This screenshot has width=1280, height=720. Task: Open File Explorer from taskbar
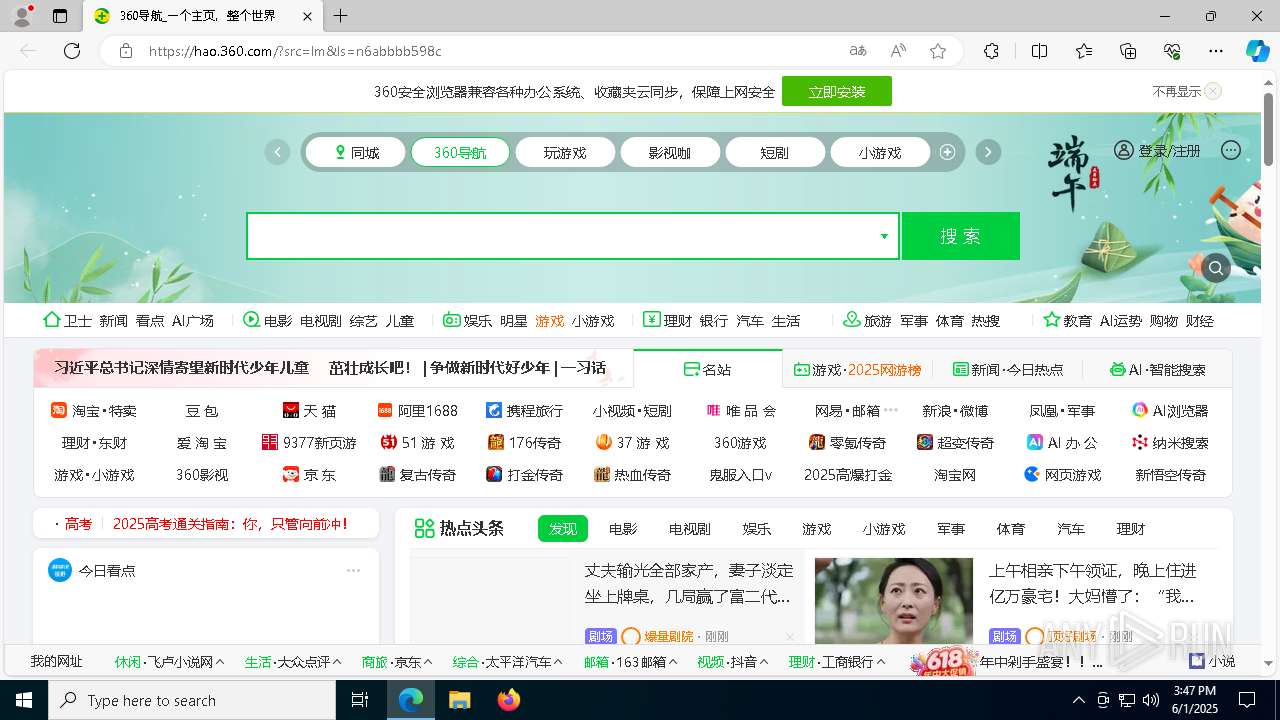click(x=459, y=700)
